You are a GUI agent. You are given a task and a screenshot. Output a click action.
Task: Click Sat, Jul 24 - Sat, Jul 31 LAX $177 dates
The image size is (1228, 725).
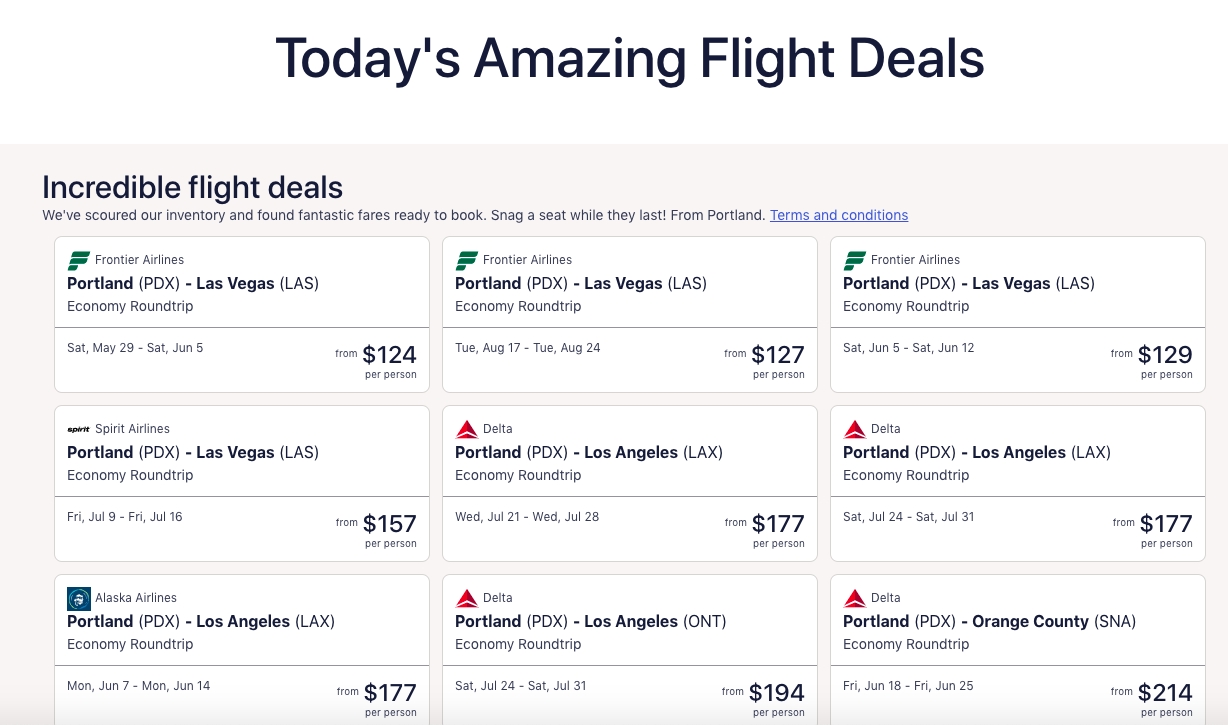(x=909, y=517)
